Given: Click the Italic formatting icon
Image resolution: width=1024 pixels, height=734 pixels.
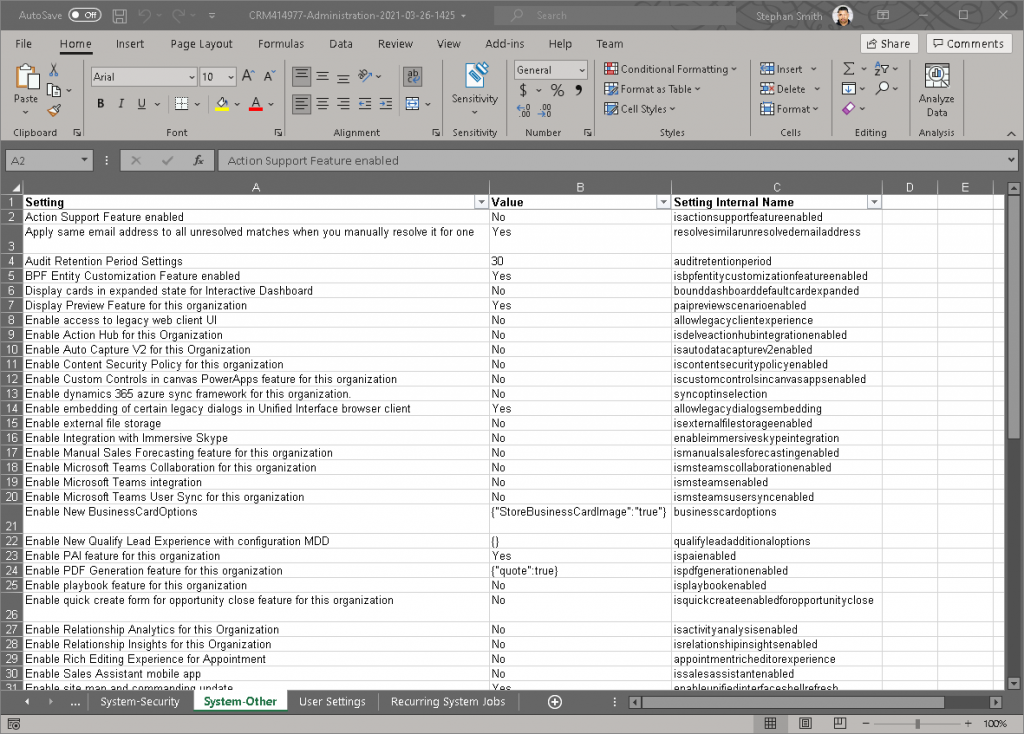Looking at the screenshot, I should click(x=122, y=104).
